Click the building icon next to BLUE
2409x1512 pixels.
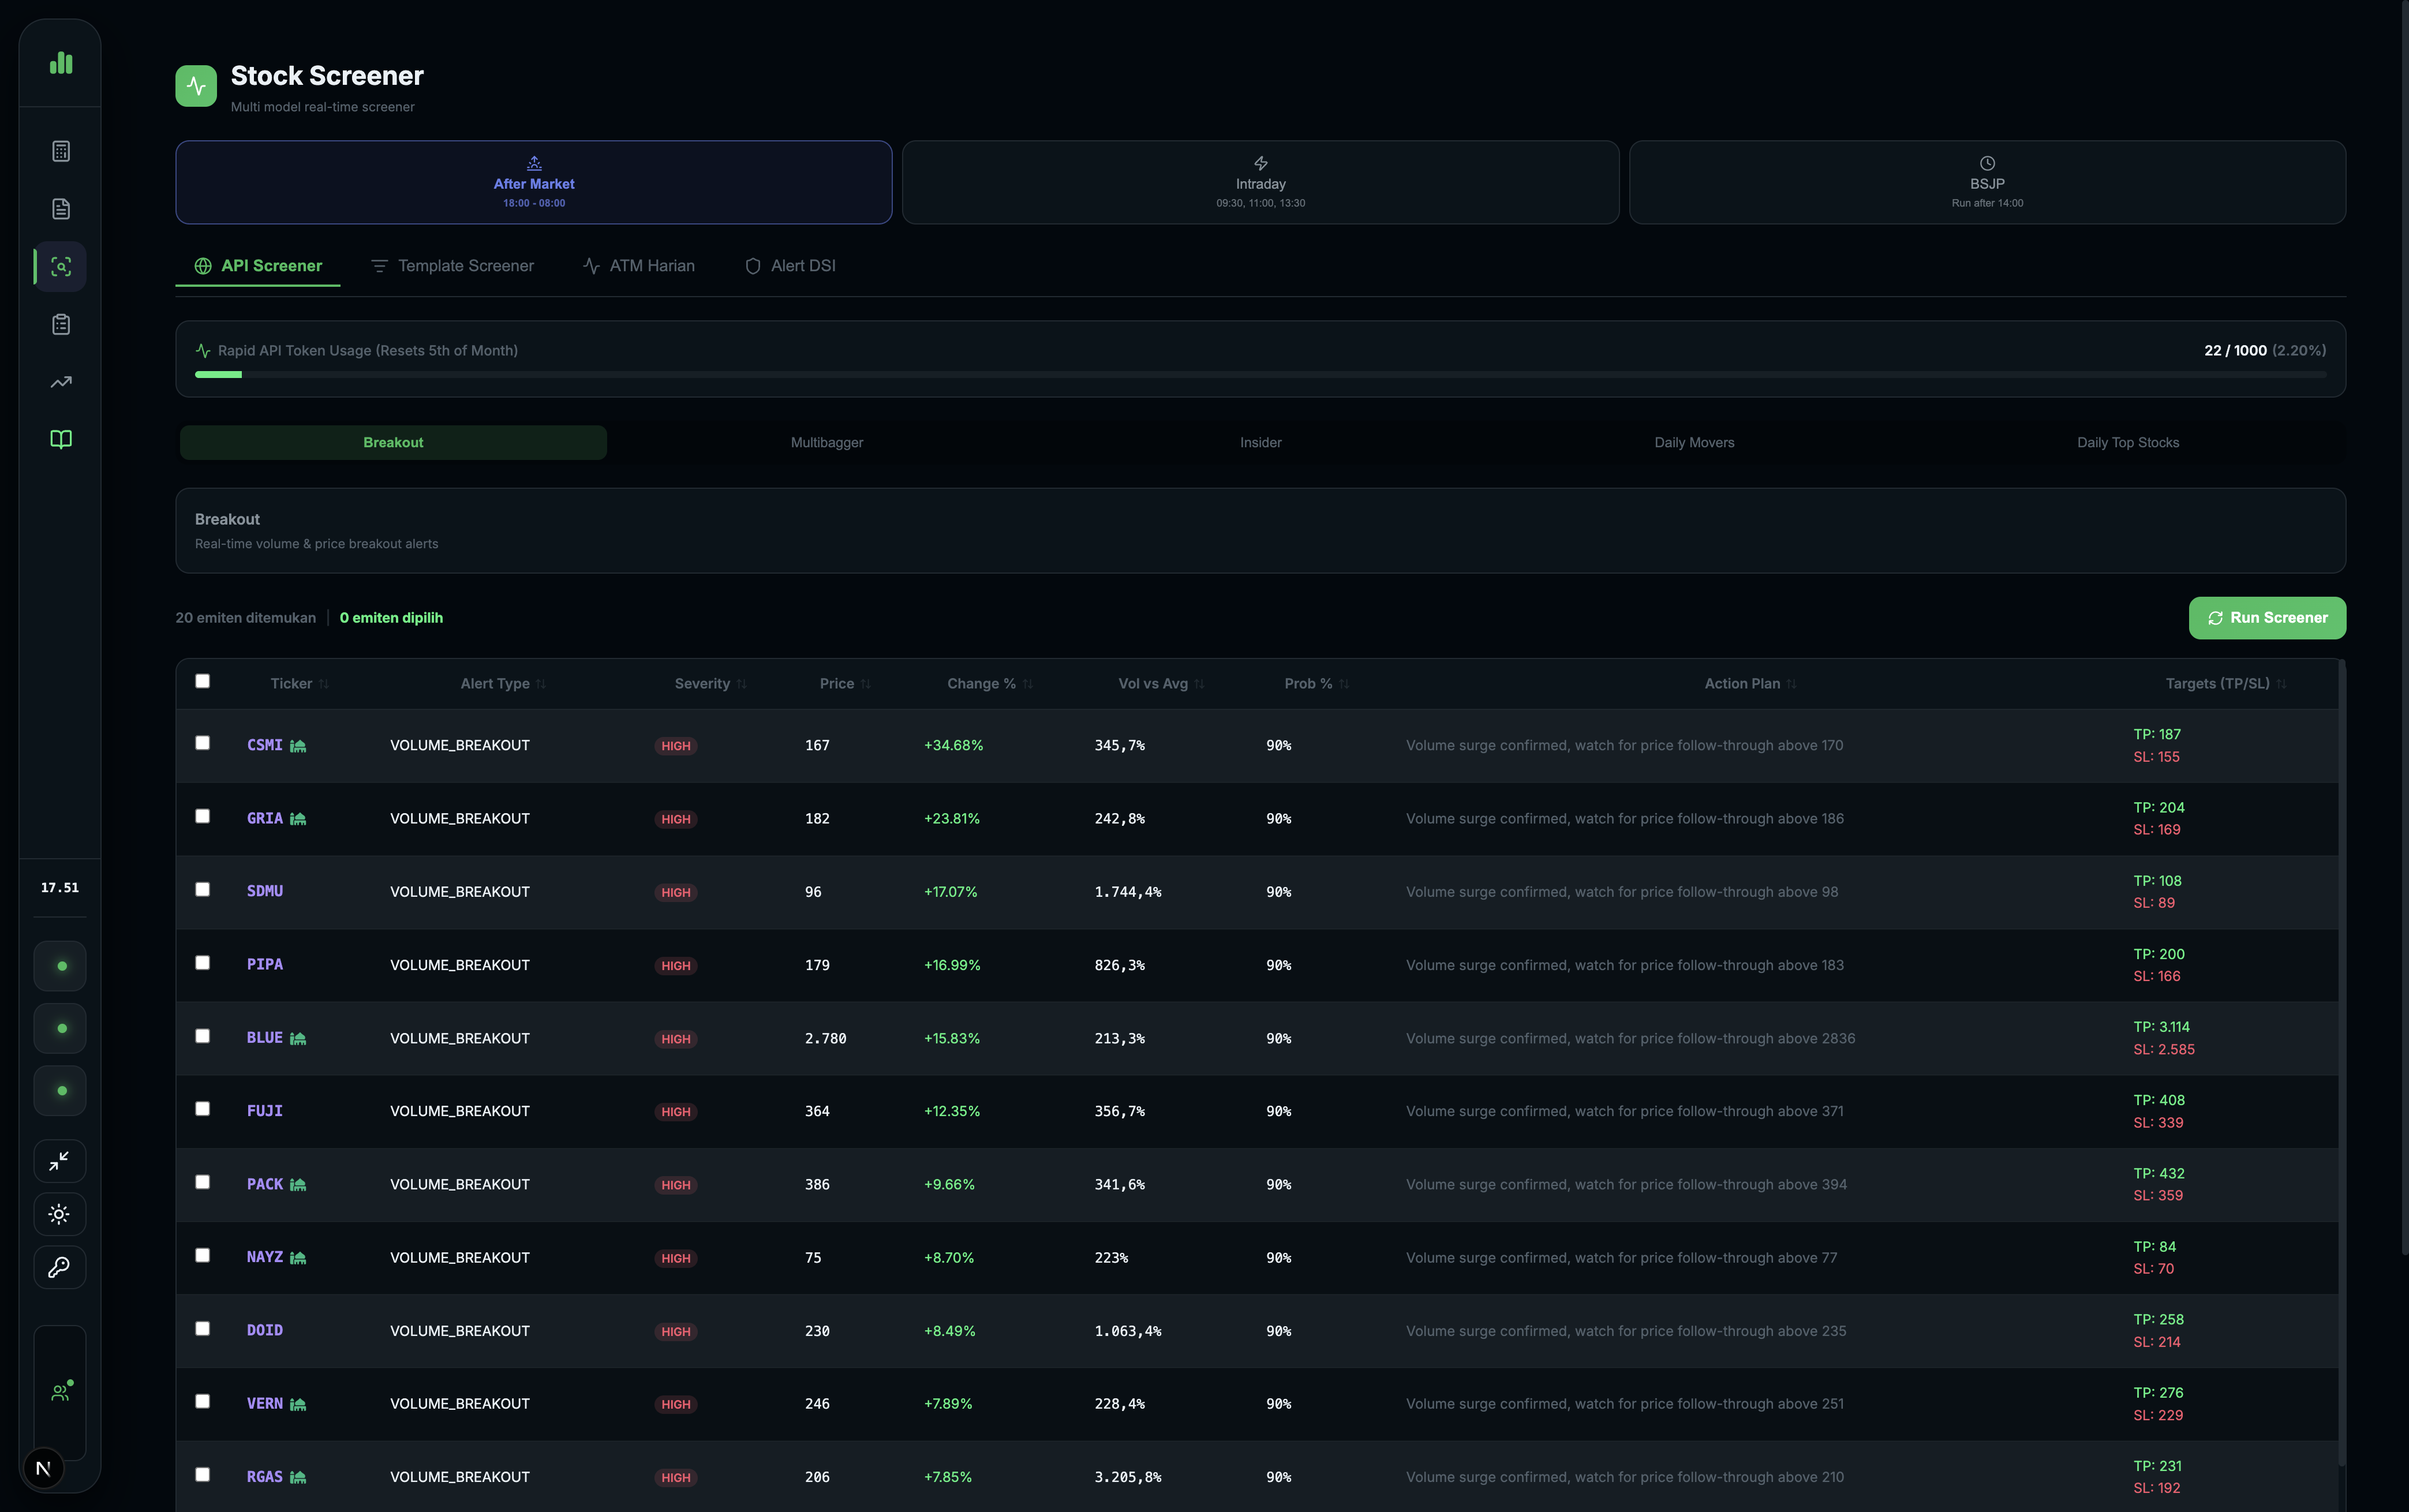(x=298, y=1038)
